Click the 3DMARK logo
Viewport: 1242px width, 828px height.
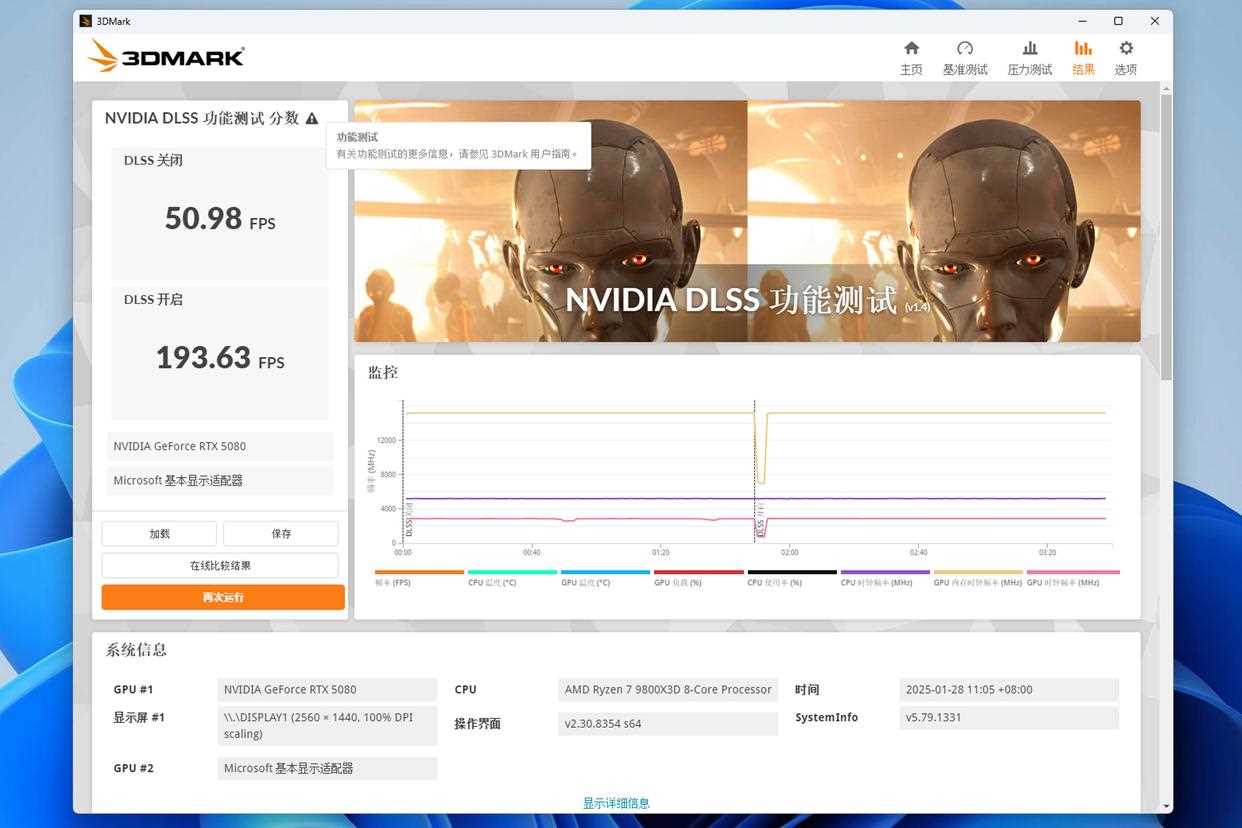pyautogui.click(x=166, y=56)
